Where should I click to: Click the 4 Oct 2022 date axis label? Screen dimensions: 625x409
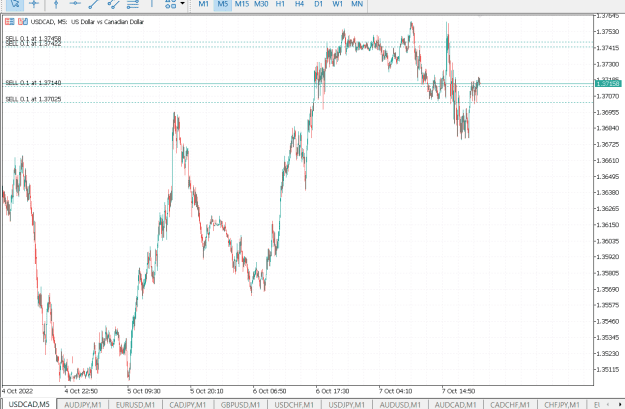coord(18,391)
